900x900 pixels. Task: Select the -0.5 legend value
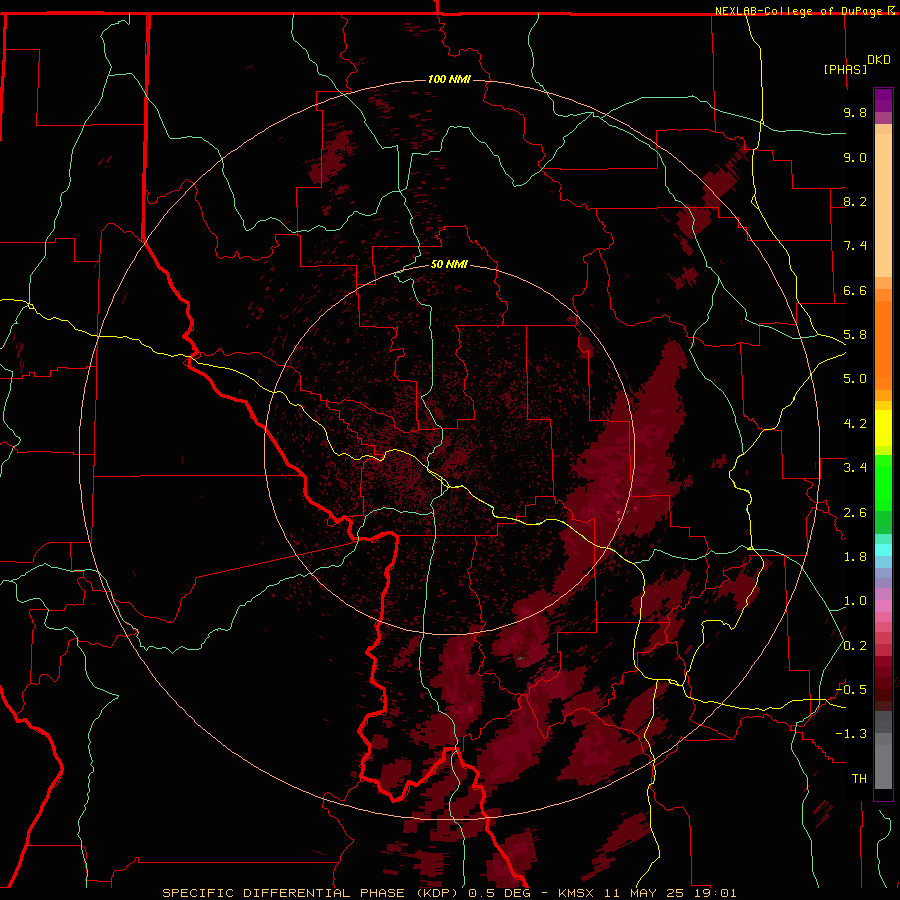click(x=852, y=690)
